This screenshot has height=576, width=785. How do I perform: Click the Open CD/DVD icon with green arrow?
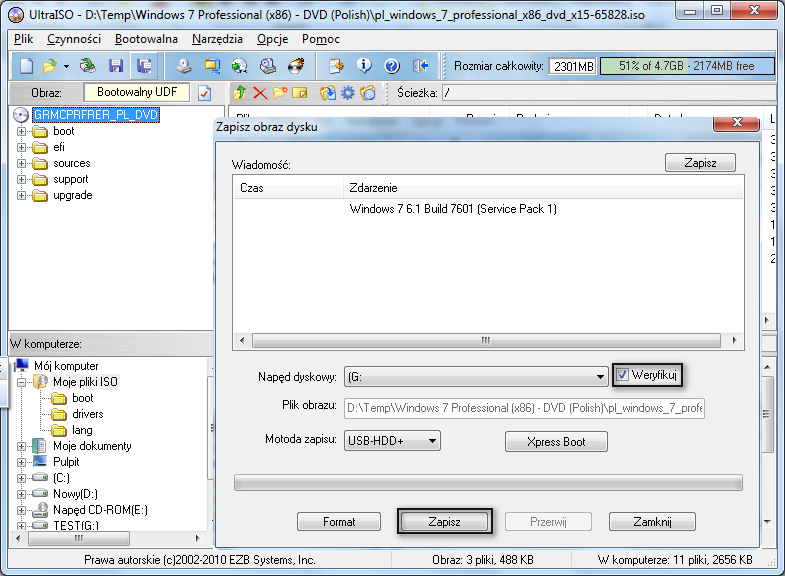(x=88, y=66)
